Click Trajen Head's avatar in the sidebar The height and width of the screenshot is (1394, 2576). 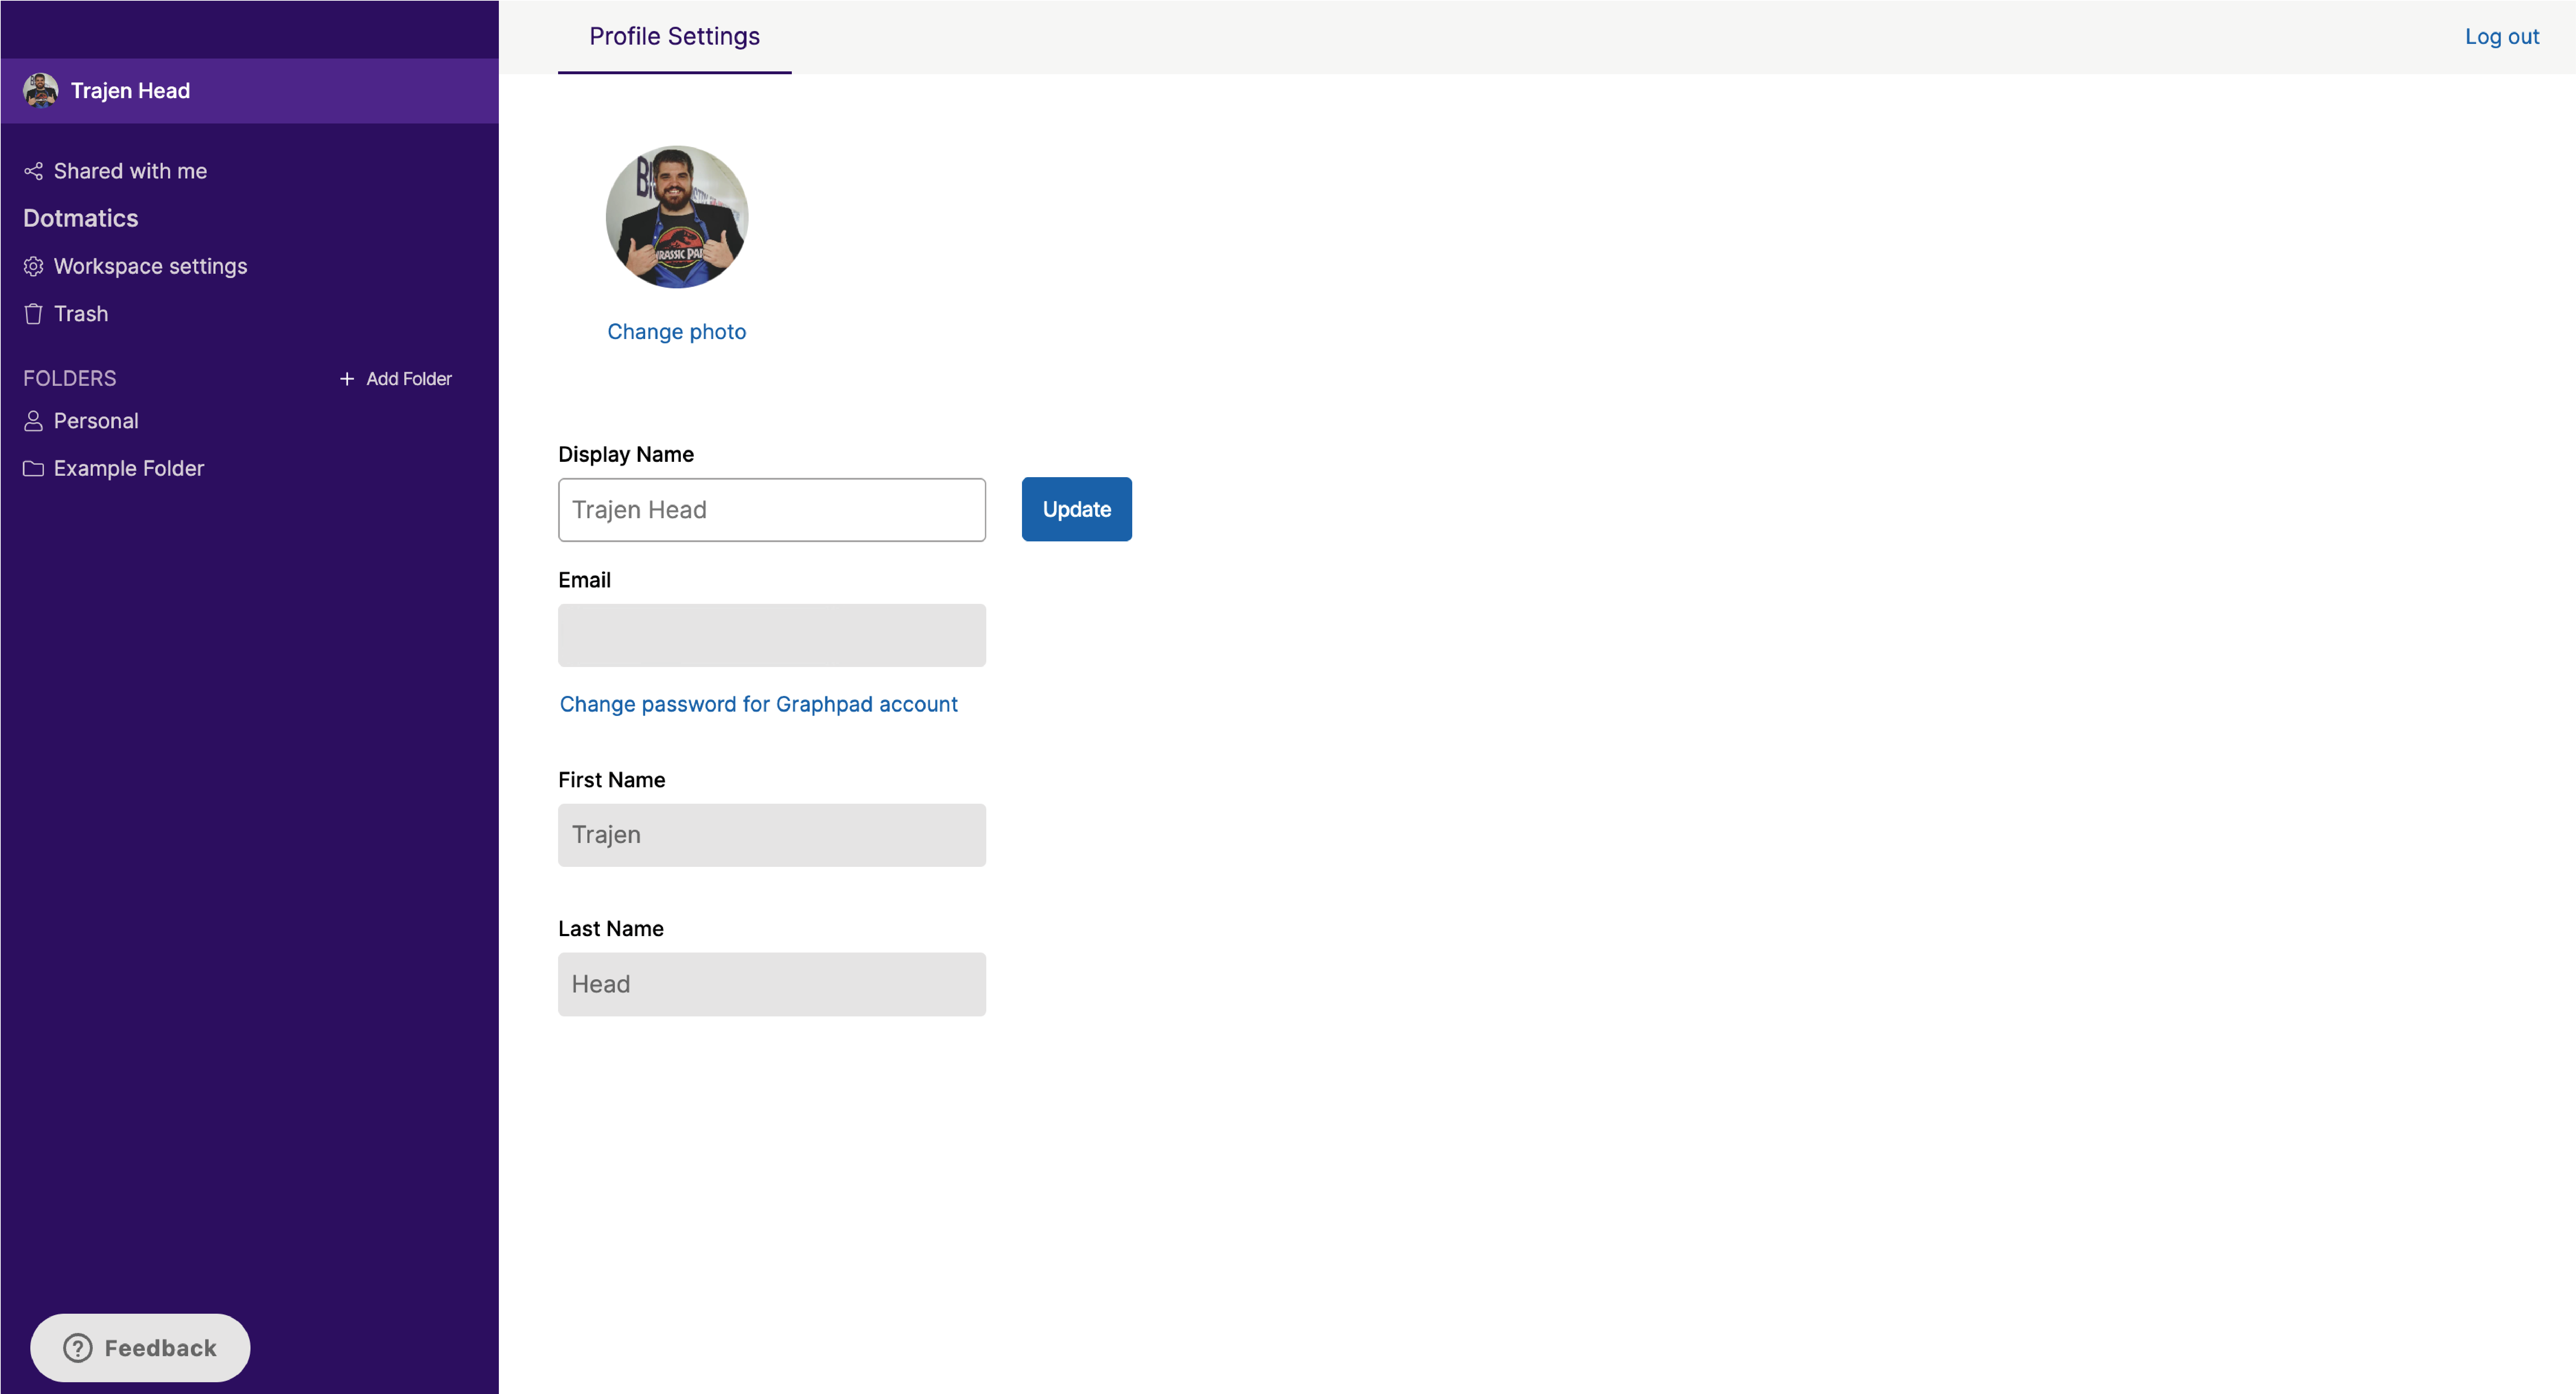pos(40,90)
